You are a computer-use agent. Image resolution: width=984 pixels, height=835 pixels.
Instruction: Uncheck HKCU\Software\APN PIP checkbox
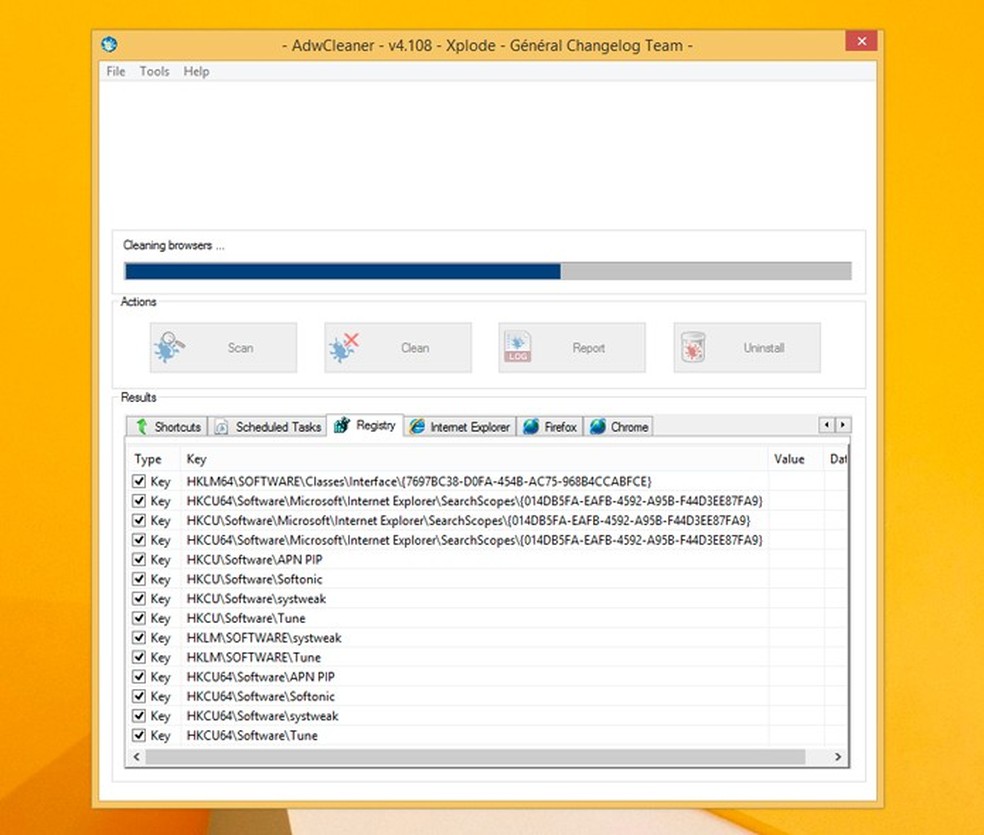point(139,559)
